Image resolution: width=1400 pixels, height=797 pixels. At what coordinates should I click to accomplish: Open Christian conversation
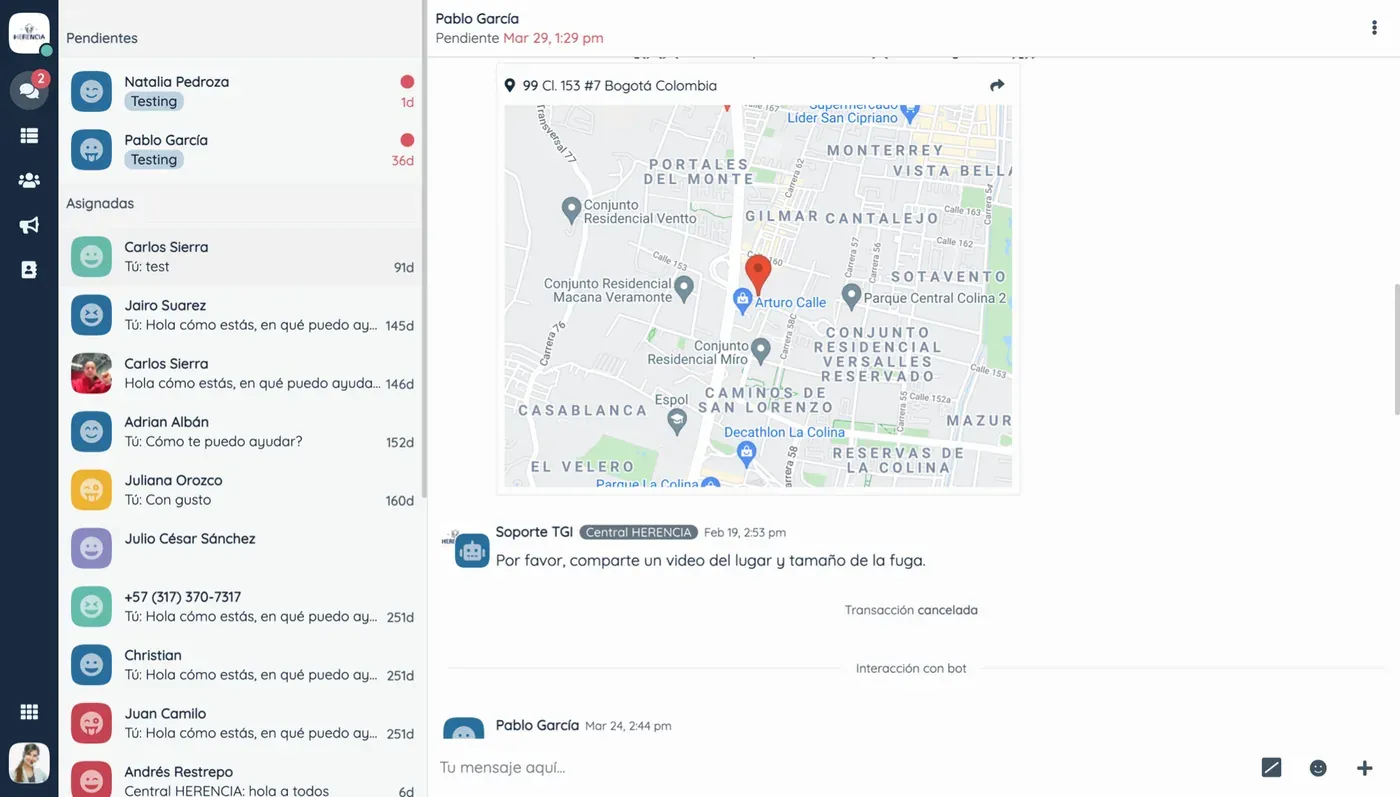coord(242,665)
